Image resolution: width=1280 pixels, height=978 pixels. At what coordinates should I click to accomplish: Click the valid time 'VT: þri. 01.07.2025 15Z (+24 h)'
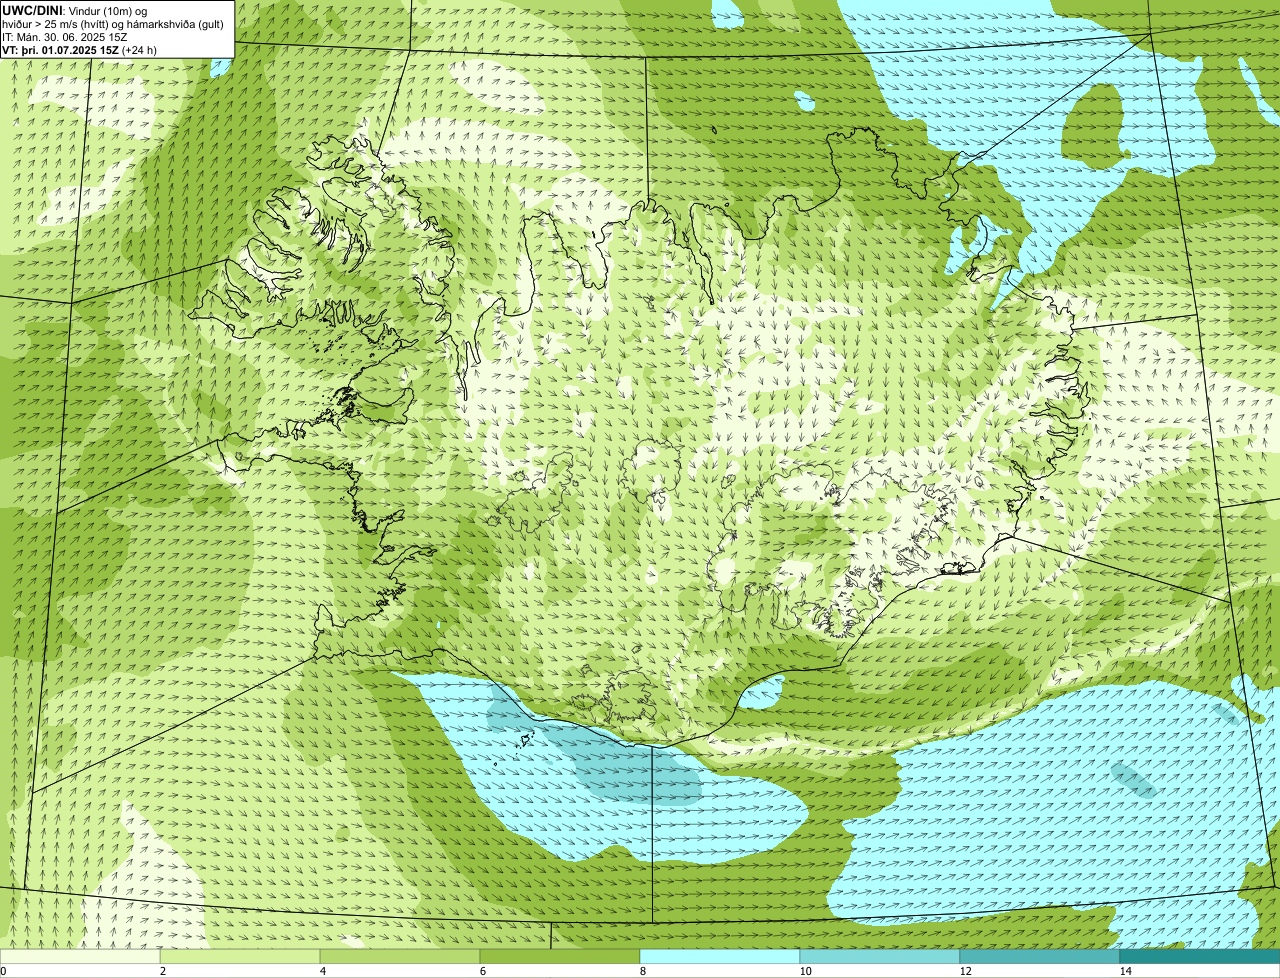click(80, 49)
